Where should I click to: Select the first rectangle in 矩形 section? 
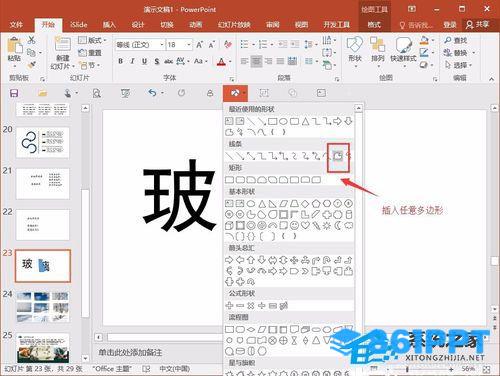(x=229, y=180)
